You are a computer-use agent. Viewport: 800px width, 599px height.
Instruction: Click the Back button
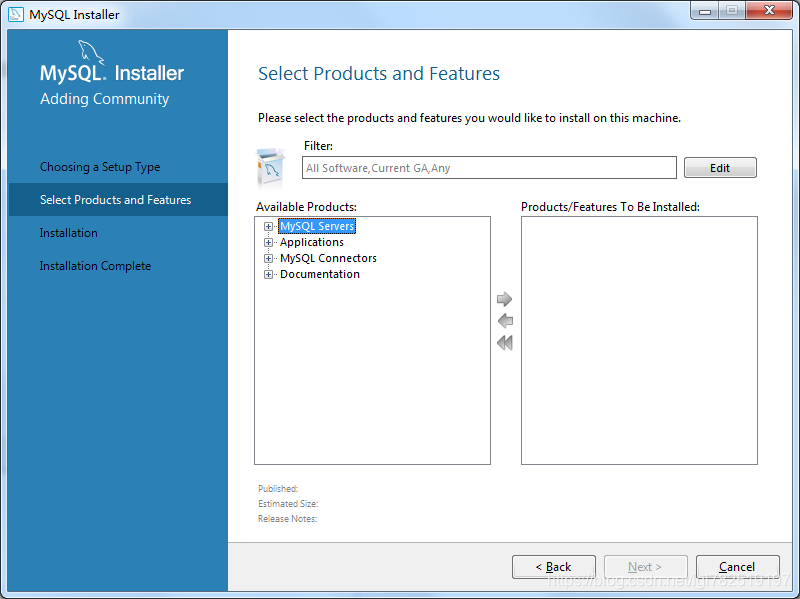click(x=554, y=567)
